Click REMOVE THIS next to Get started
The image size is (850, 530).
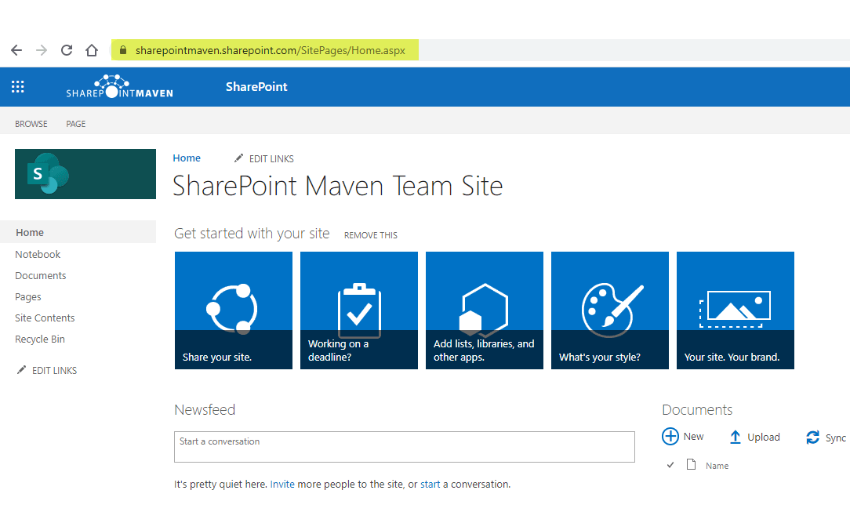point(371,235)
